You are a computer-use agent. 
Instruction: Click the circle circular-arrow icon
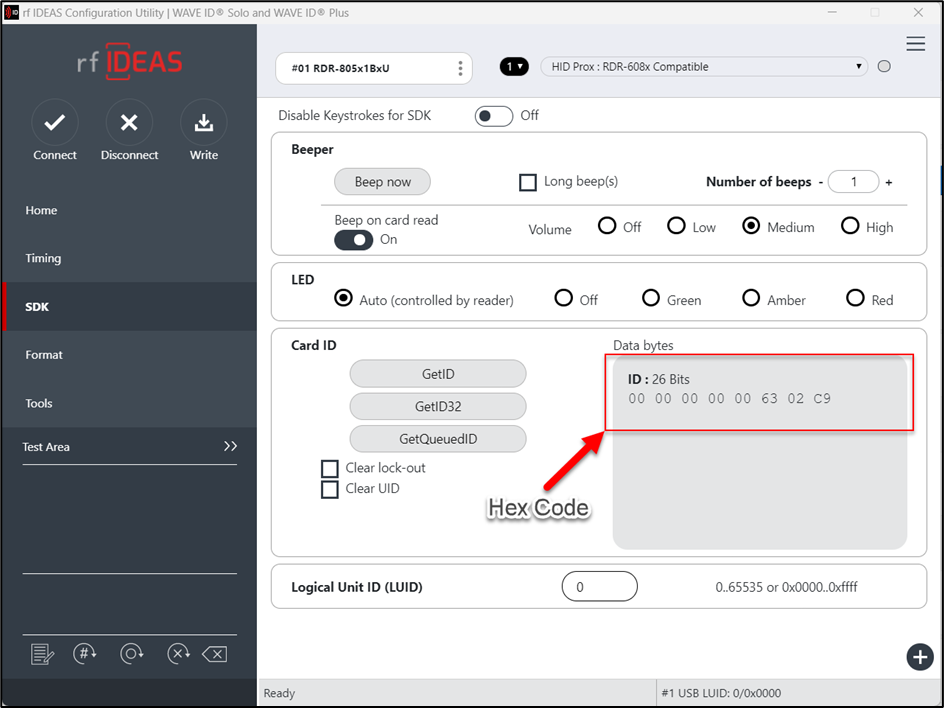click(131, 654)
